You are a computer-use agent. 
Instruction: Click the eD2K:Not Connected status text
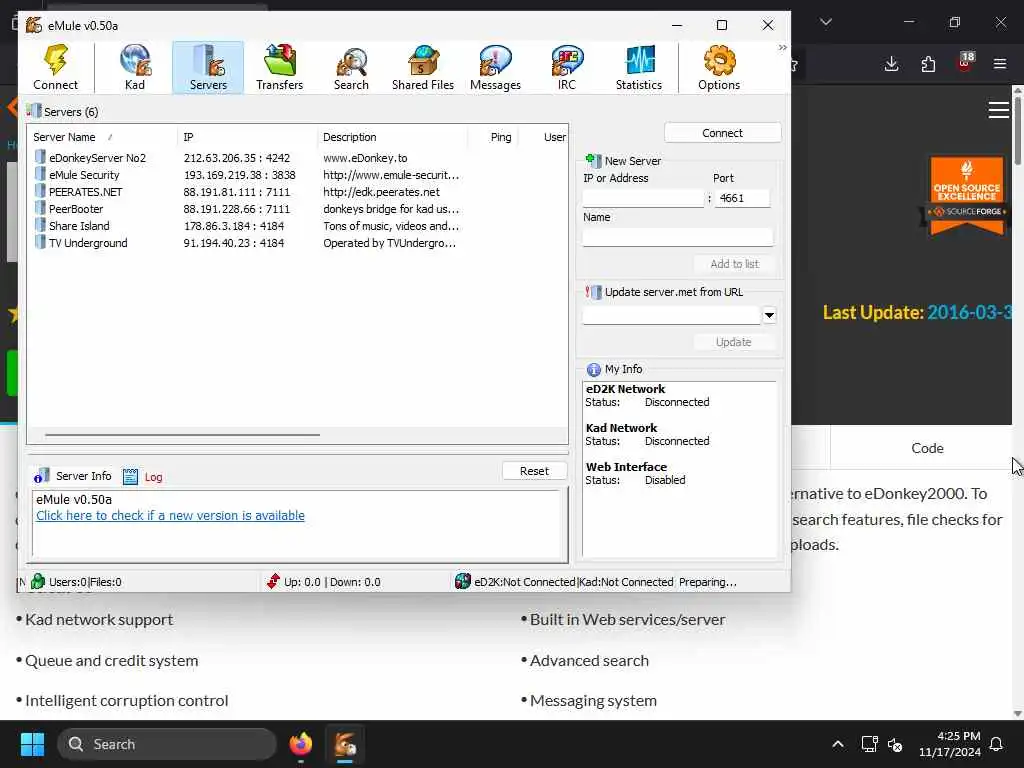click(x=524, y=582)
